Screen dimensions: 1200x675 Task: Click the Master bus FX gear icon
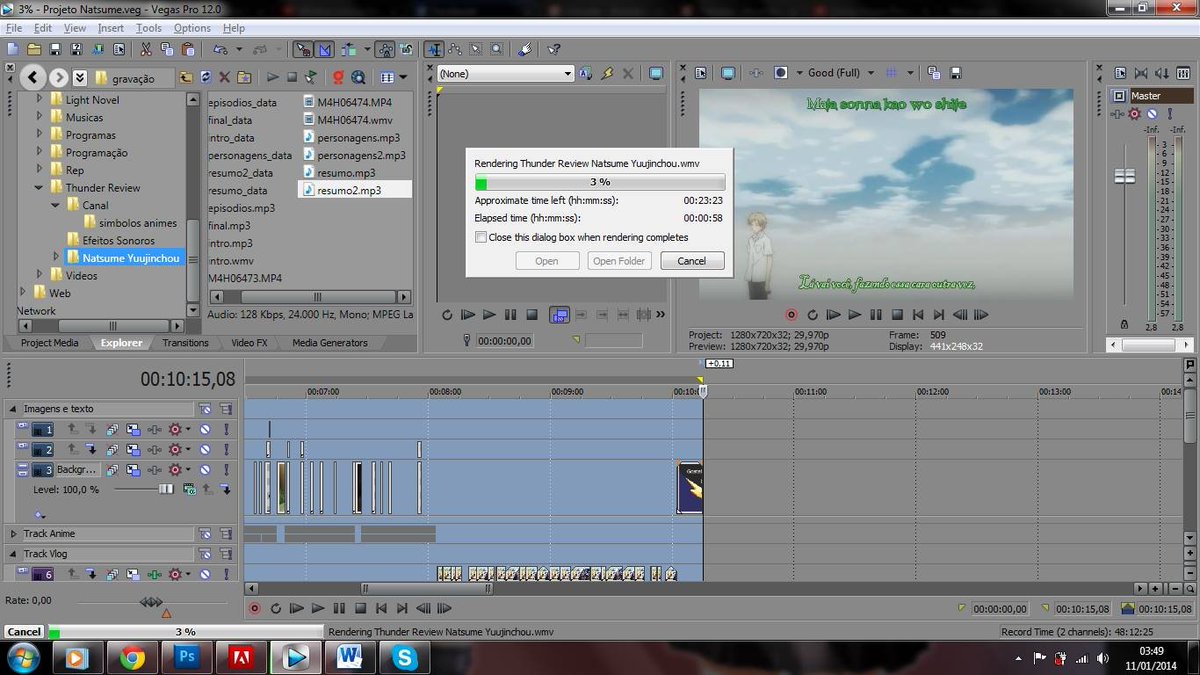coord(1134,114)
